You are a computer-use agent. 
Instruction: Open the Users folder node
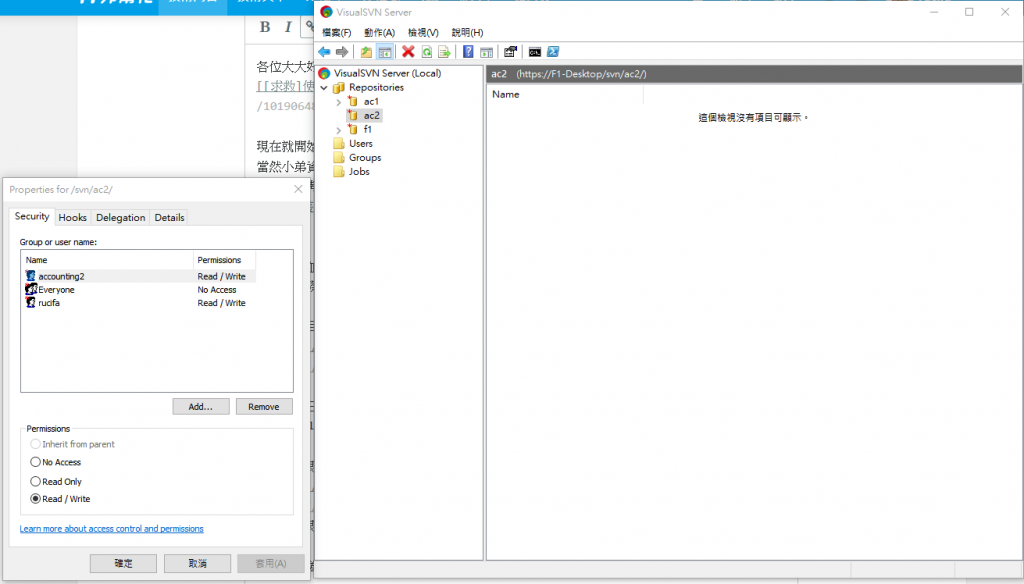coord(360,143)
